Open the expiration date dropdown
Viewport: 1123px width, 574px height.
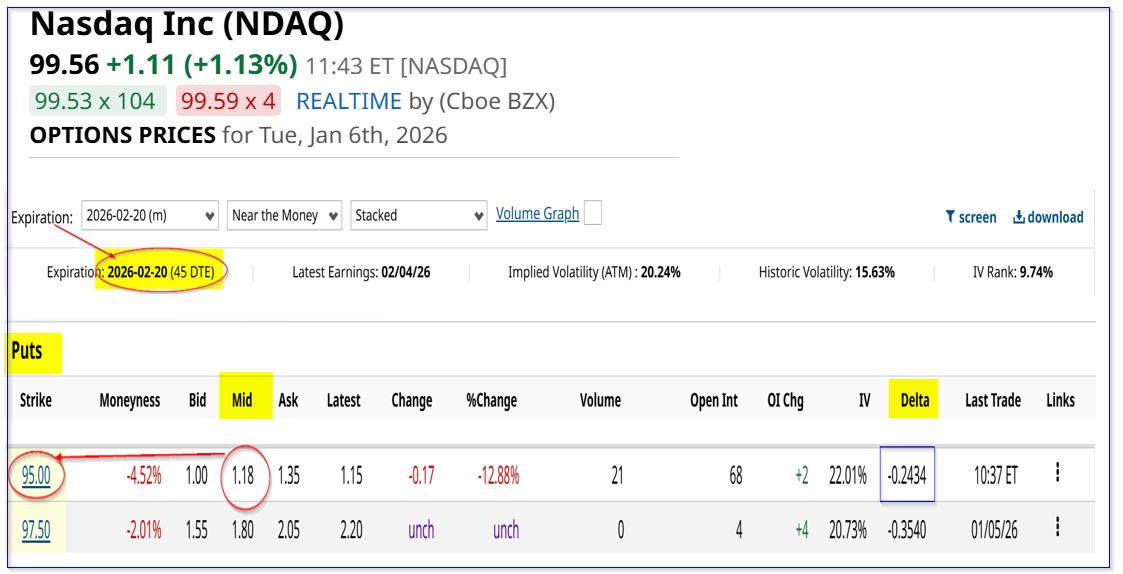click(x=150, y=215)
